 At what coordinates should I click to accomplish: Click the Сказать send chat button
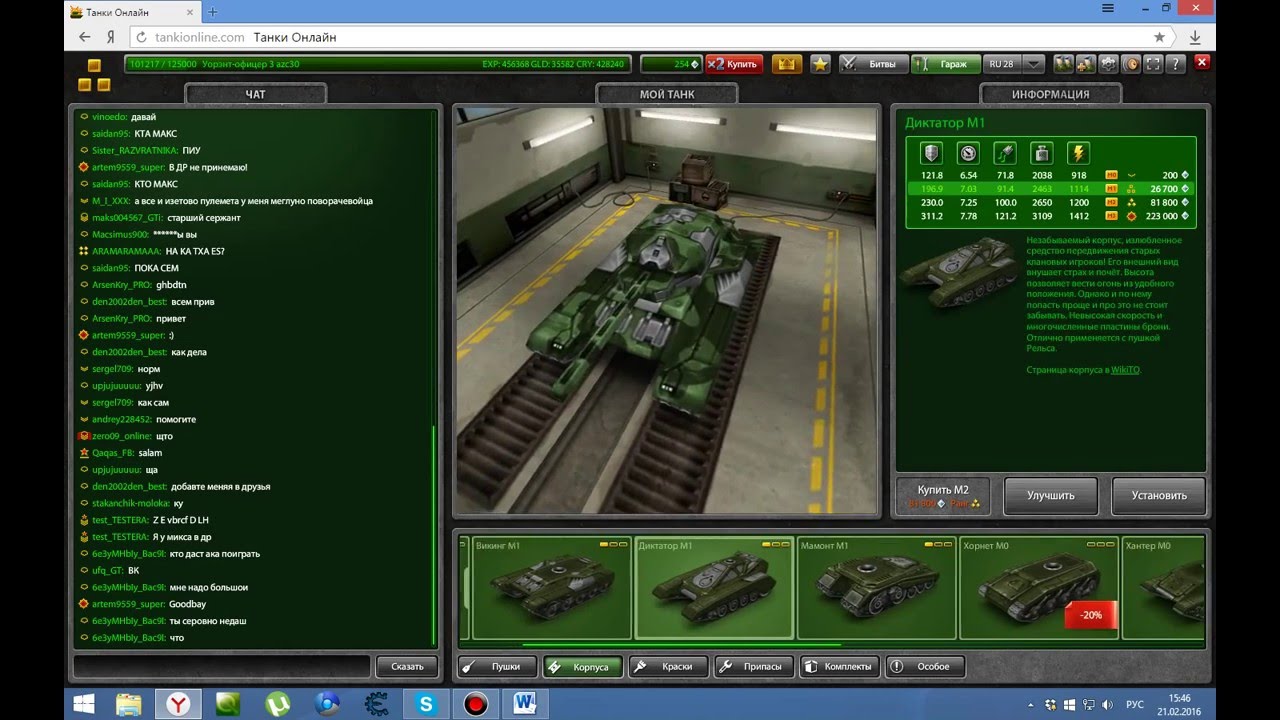click(x=407, y=666)
